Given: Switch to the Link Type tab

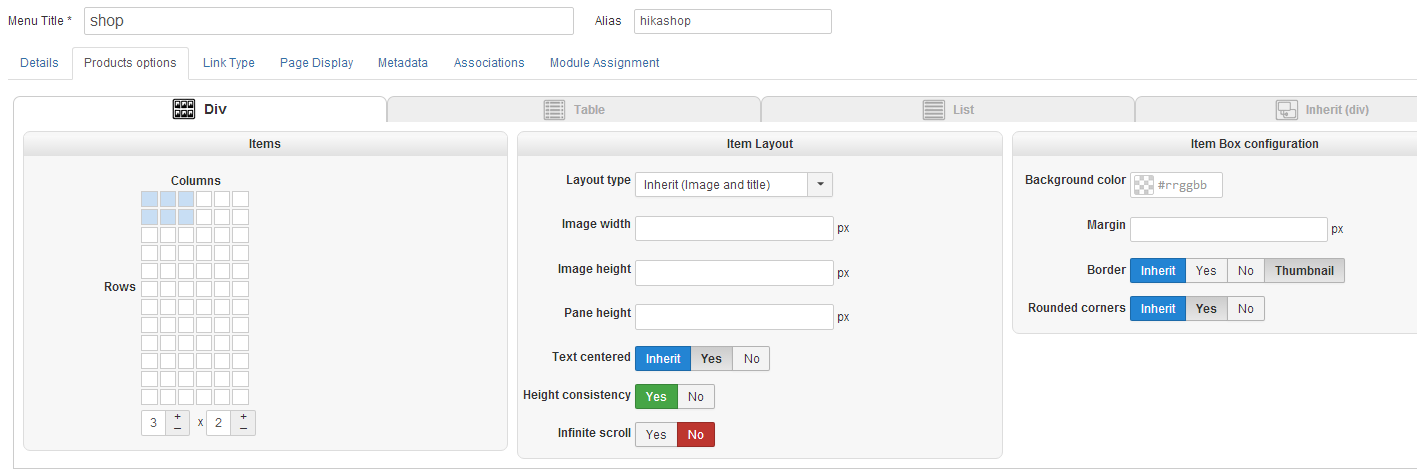Looking at the screenshot, I should pos(229,63).
